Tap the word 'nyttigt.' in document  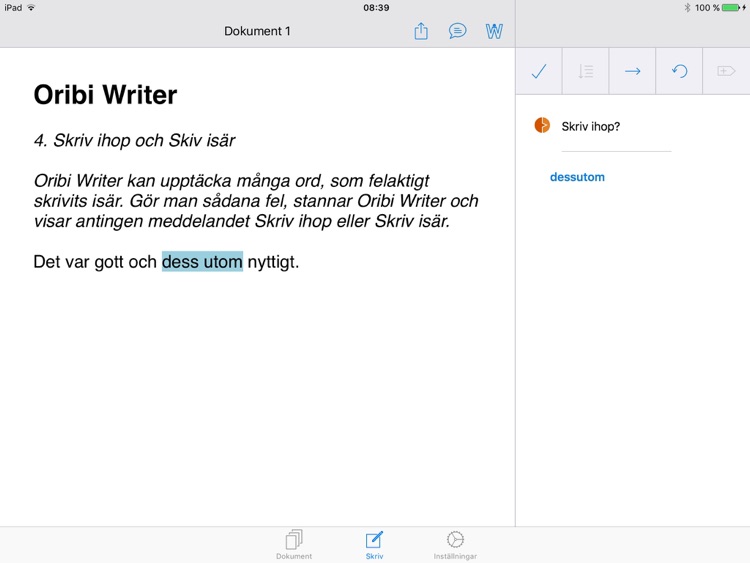coord(273,262)
